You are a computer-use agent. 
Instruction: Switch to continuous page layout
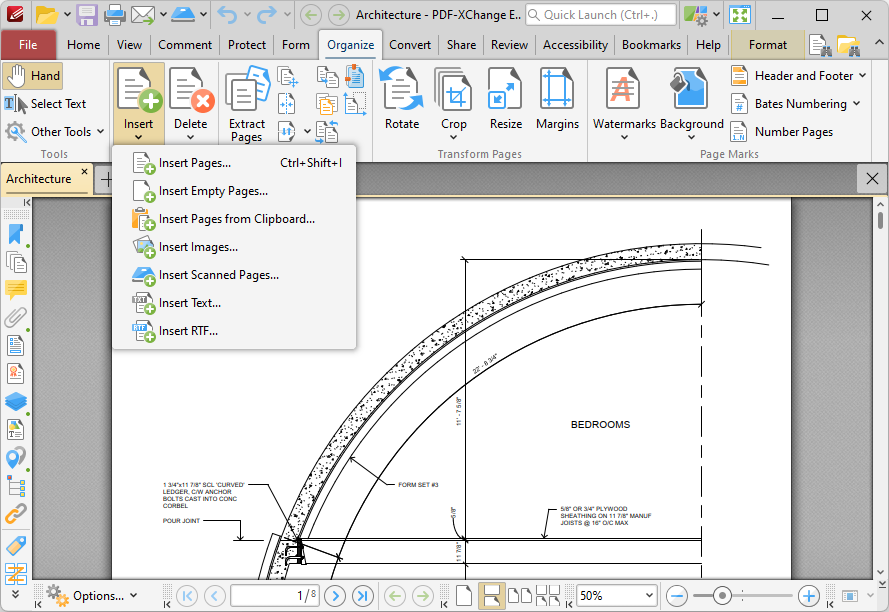coord(492,596)
